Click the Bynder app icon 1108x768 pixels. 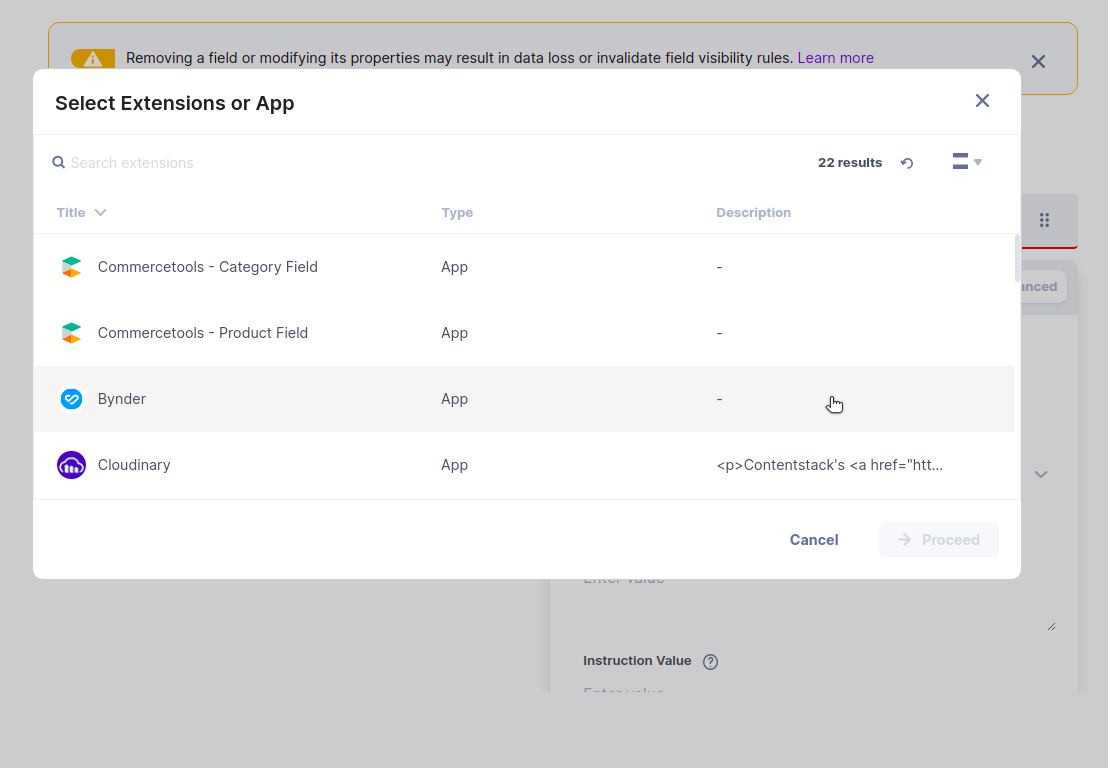(x=71, y=399)
